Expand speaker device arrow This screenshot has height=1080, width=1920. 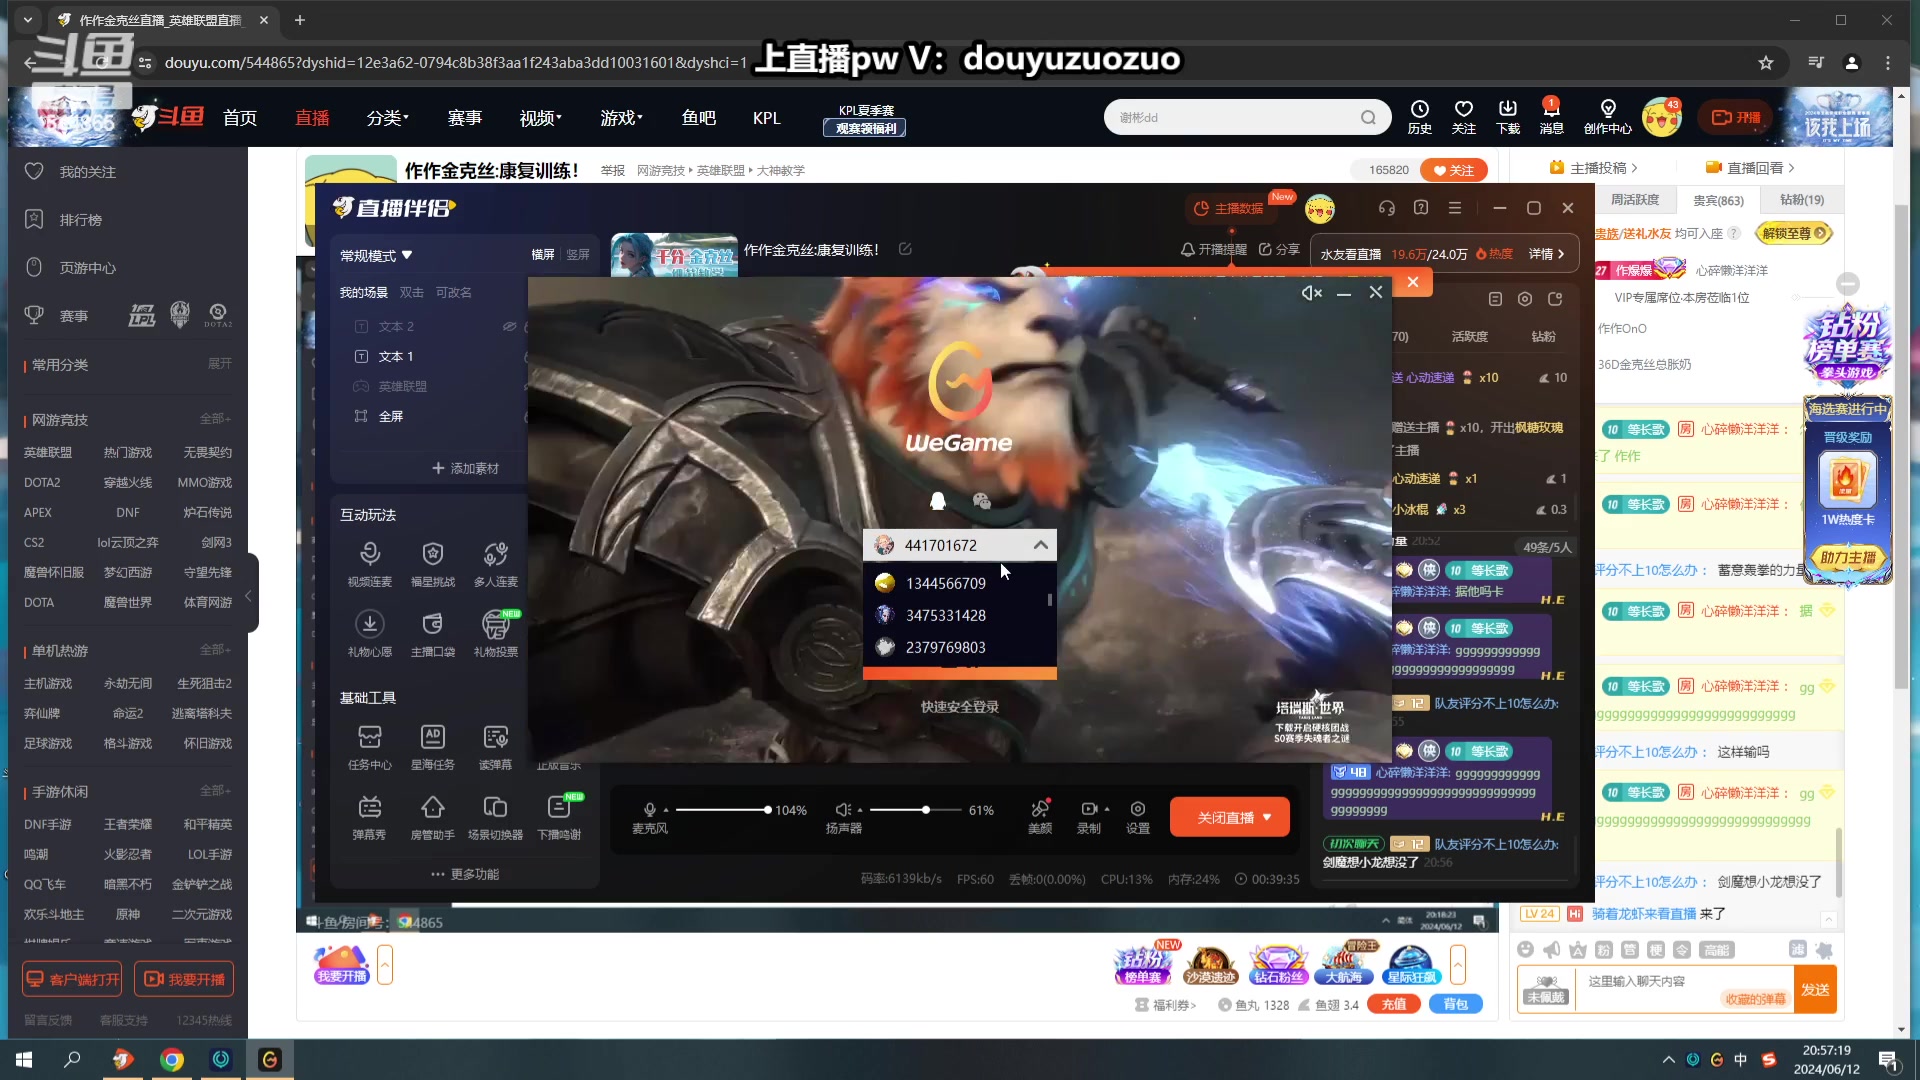click(x=859, y=810)
